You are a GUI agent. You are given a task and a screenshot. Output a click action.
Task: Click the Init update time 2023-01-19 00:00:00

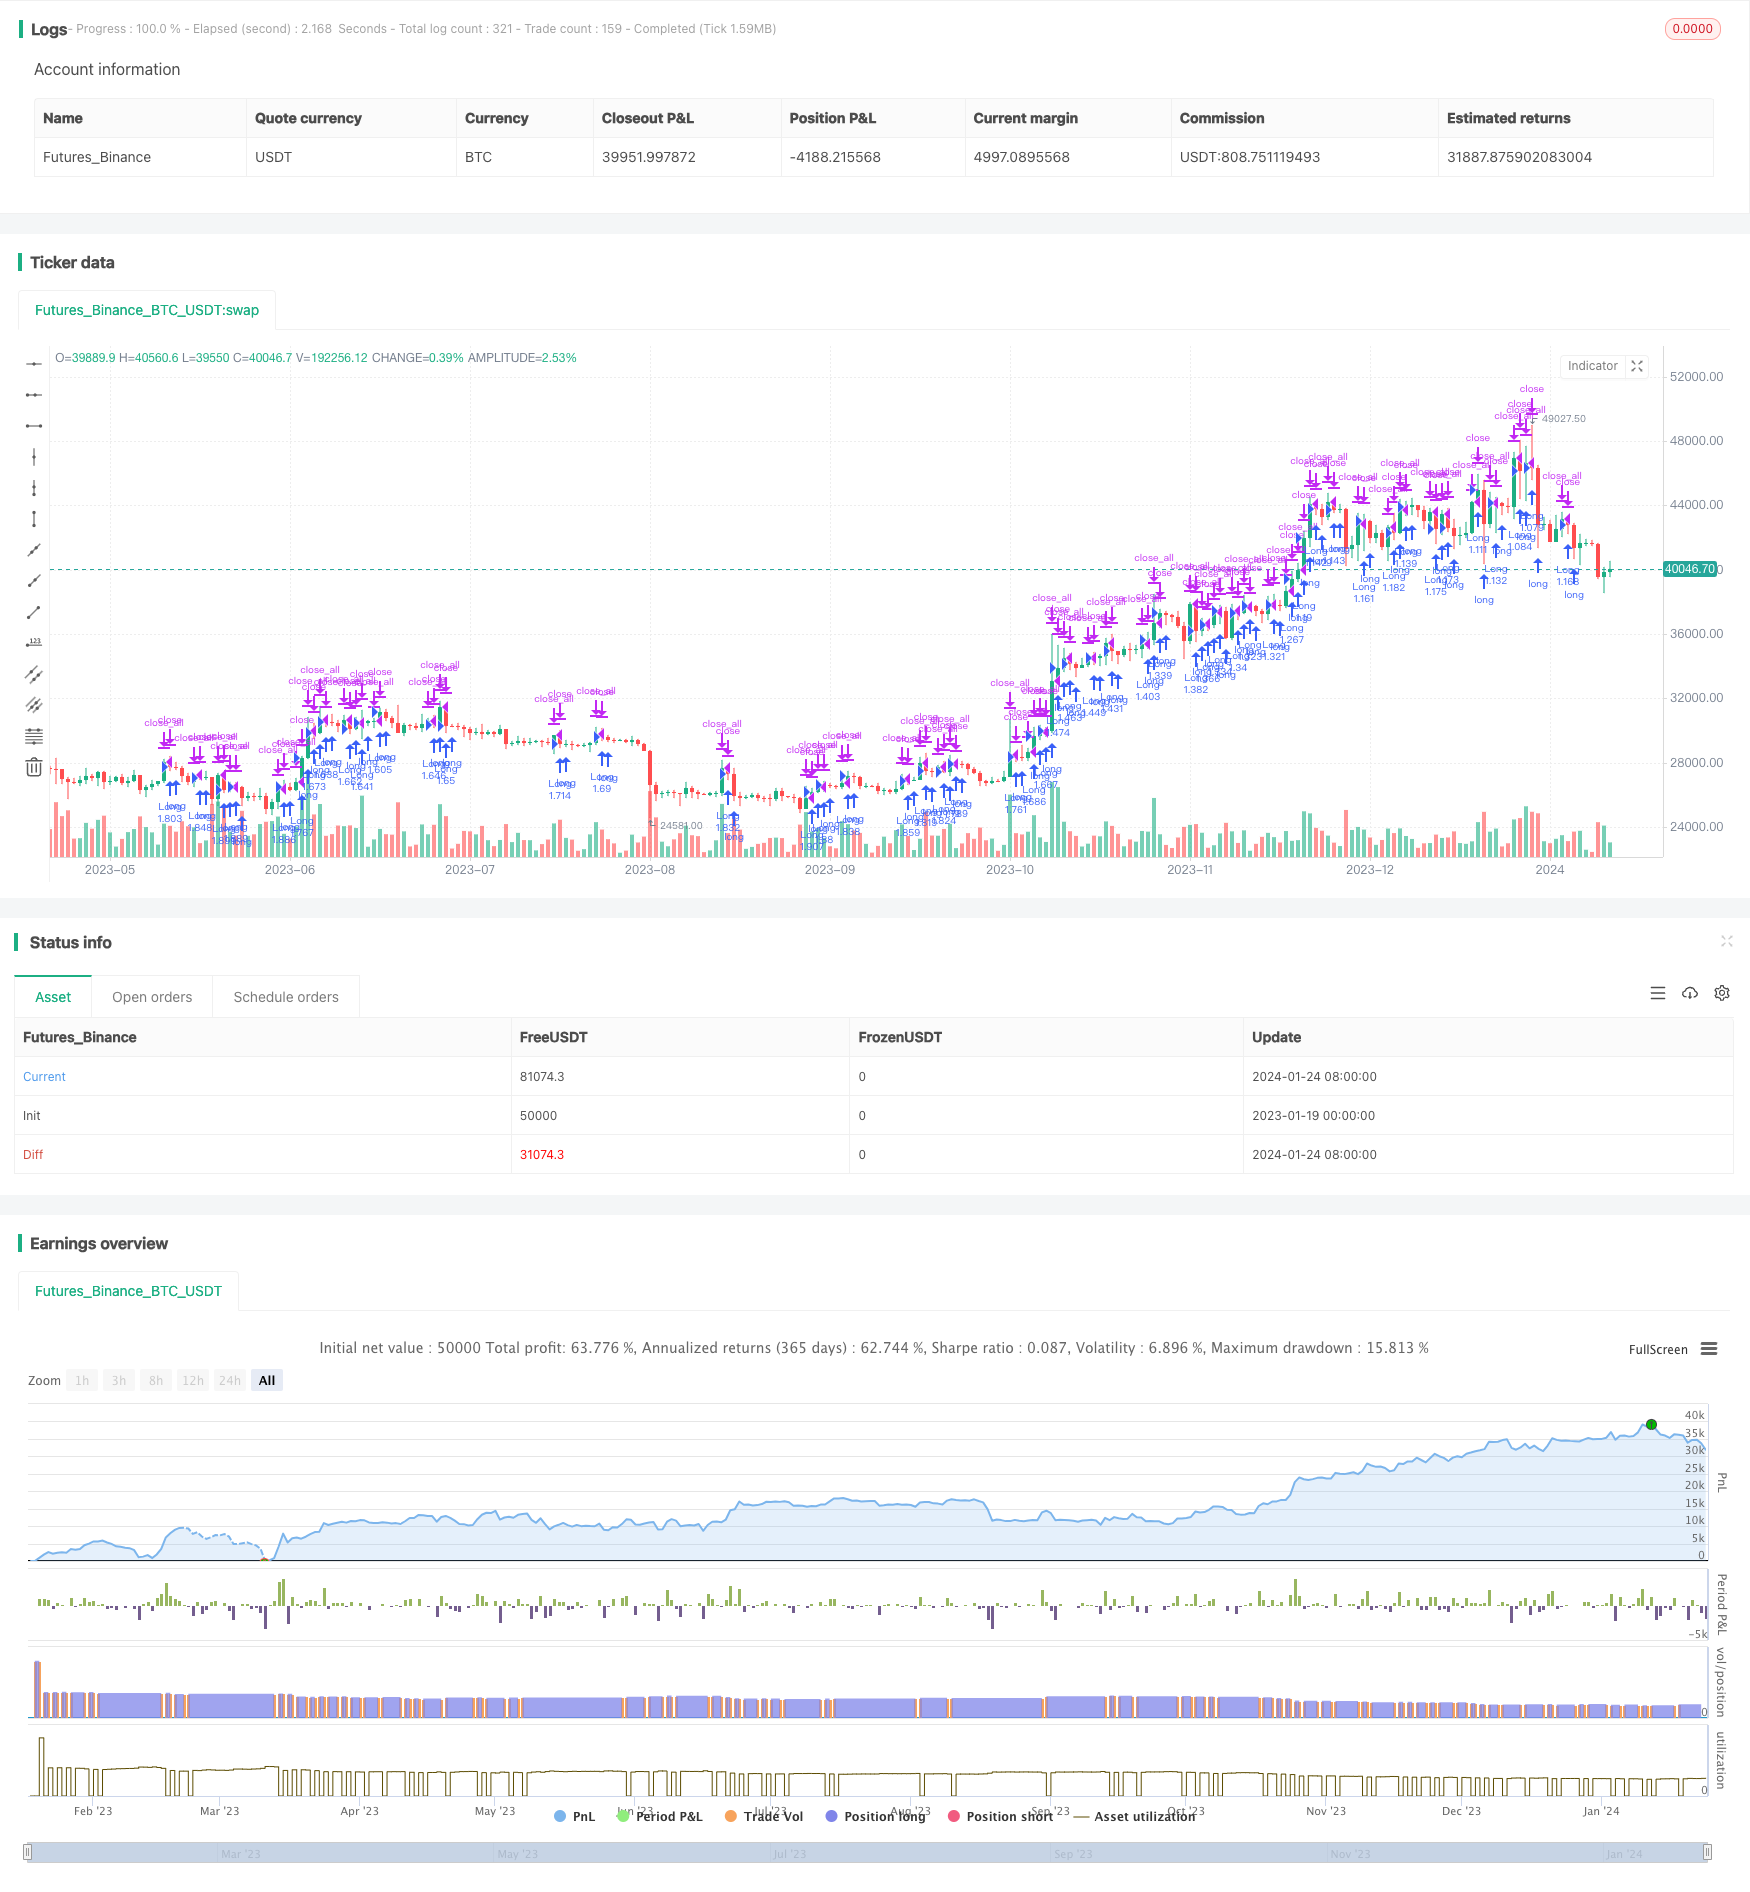click(x=1314, y=1116)
